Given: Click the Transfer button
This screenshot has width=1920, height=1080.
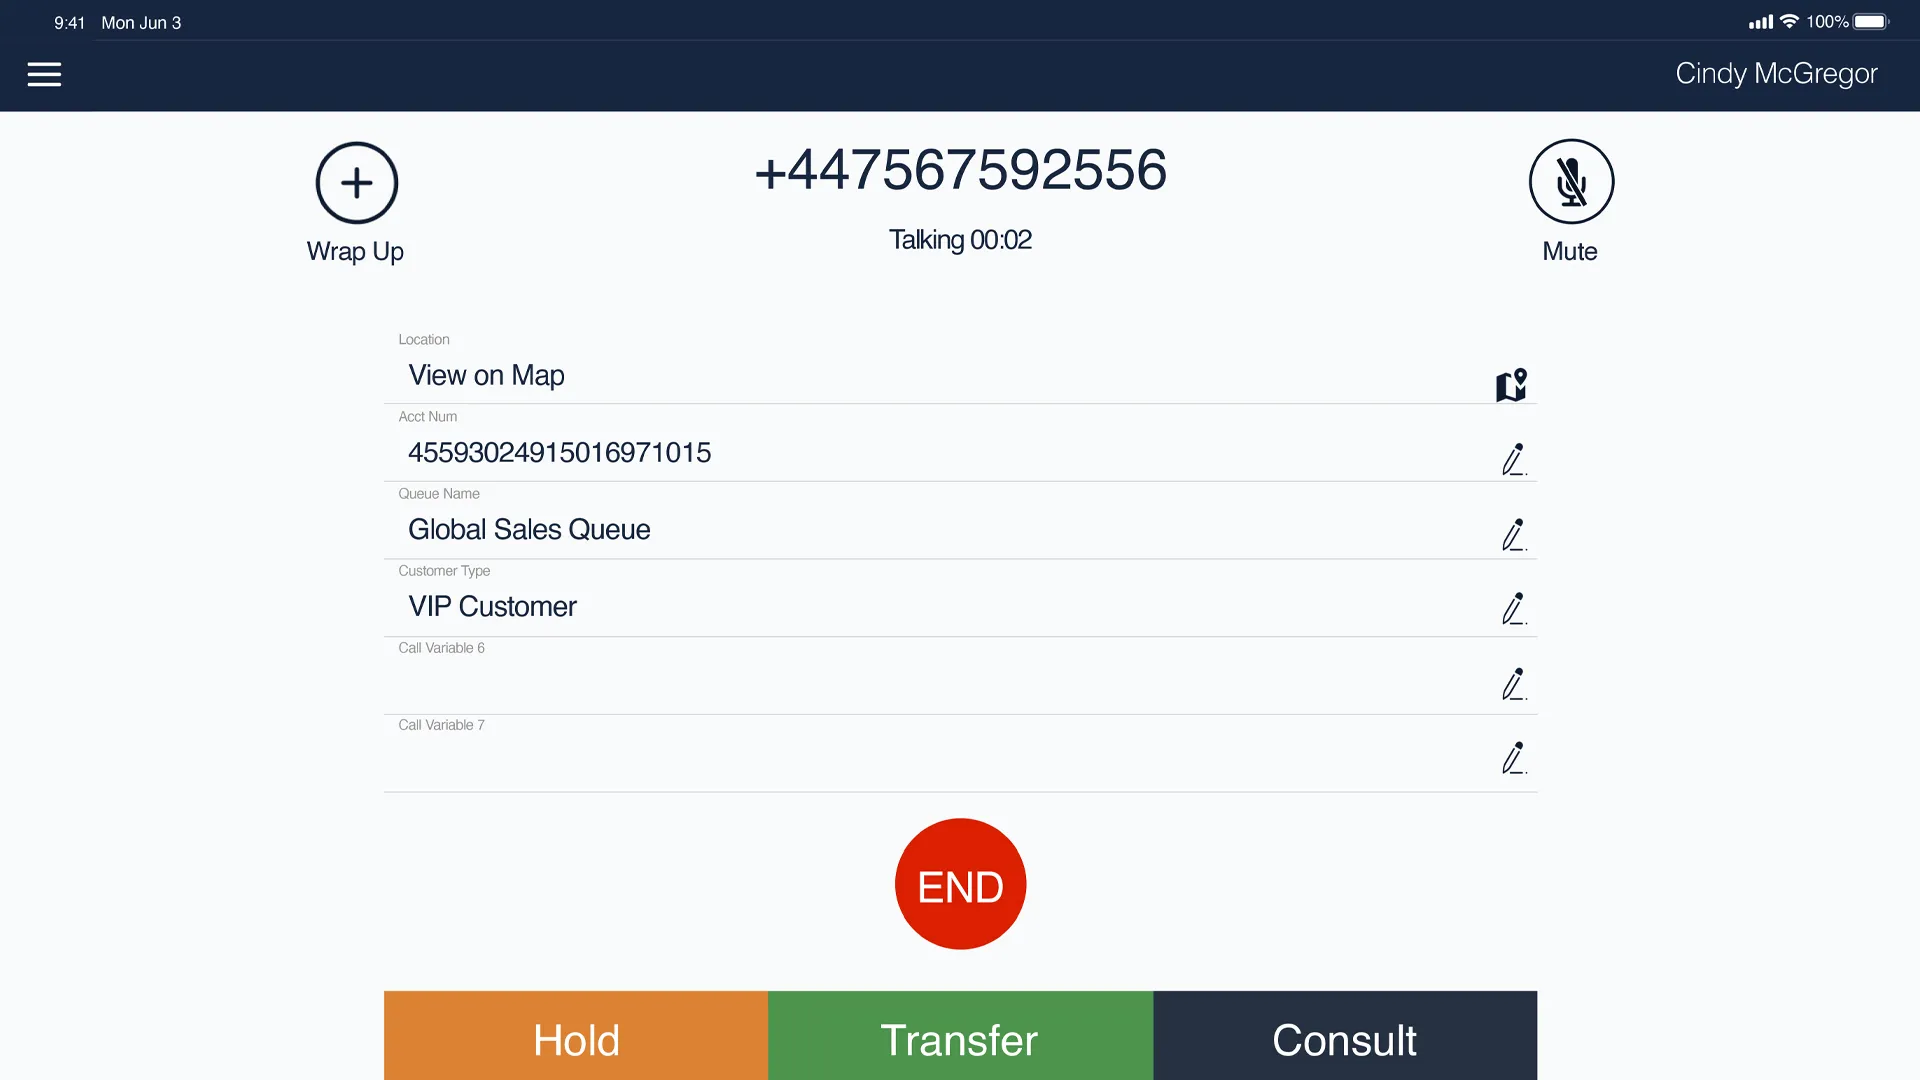Looking at the screenshot, I should 960,1040.
